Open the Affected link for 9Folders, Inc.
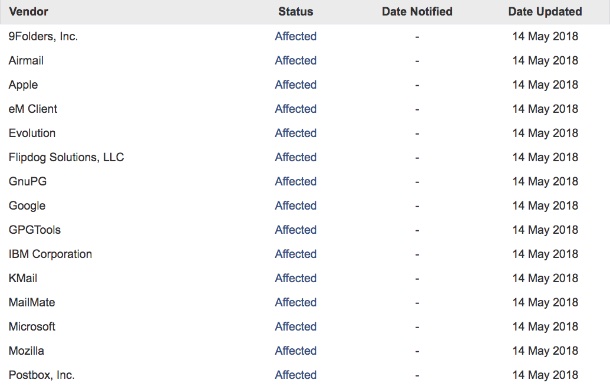Image resolution: width=610 pixels, height=386 pixels. pyautogui.click(x=296, y=36)
